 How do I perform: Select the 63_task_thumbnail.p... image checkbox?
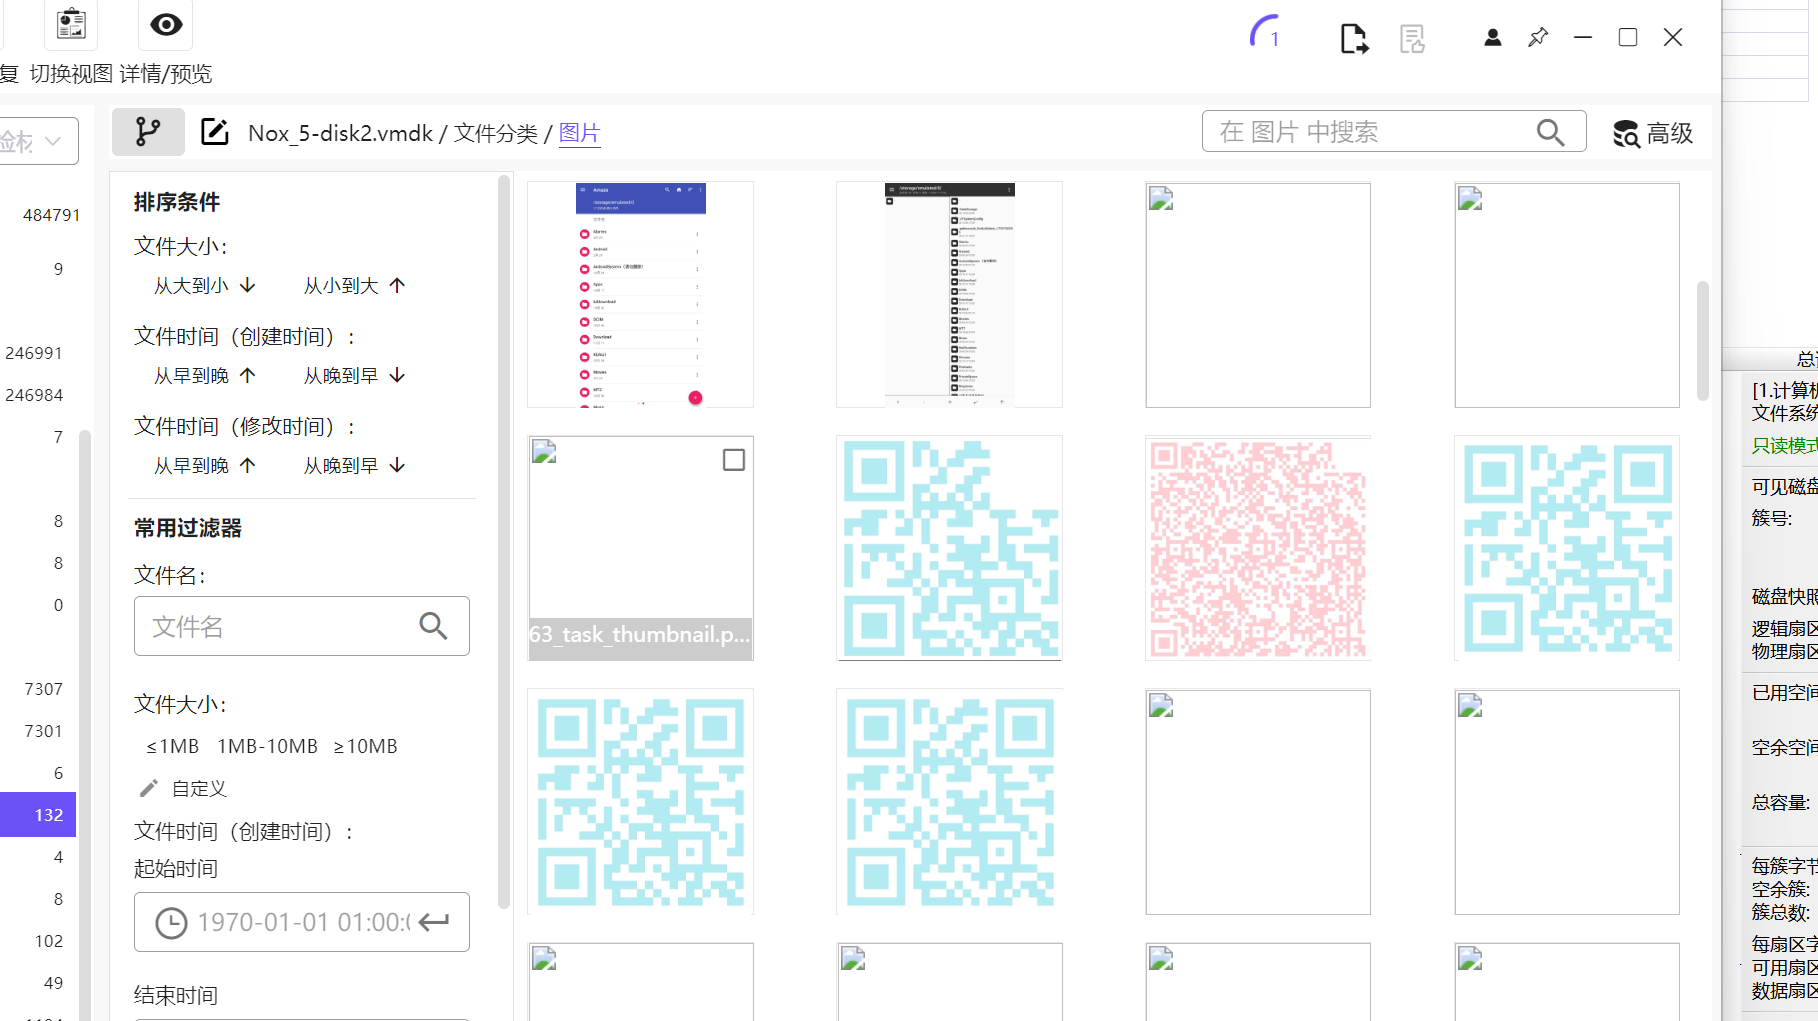(734, 460)
